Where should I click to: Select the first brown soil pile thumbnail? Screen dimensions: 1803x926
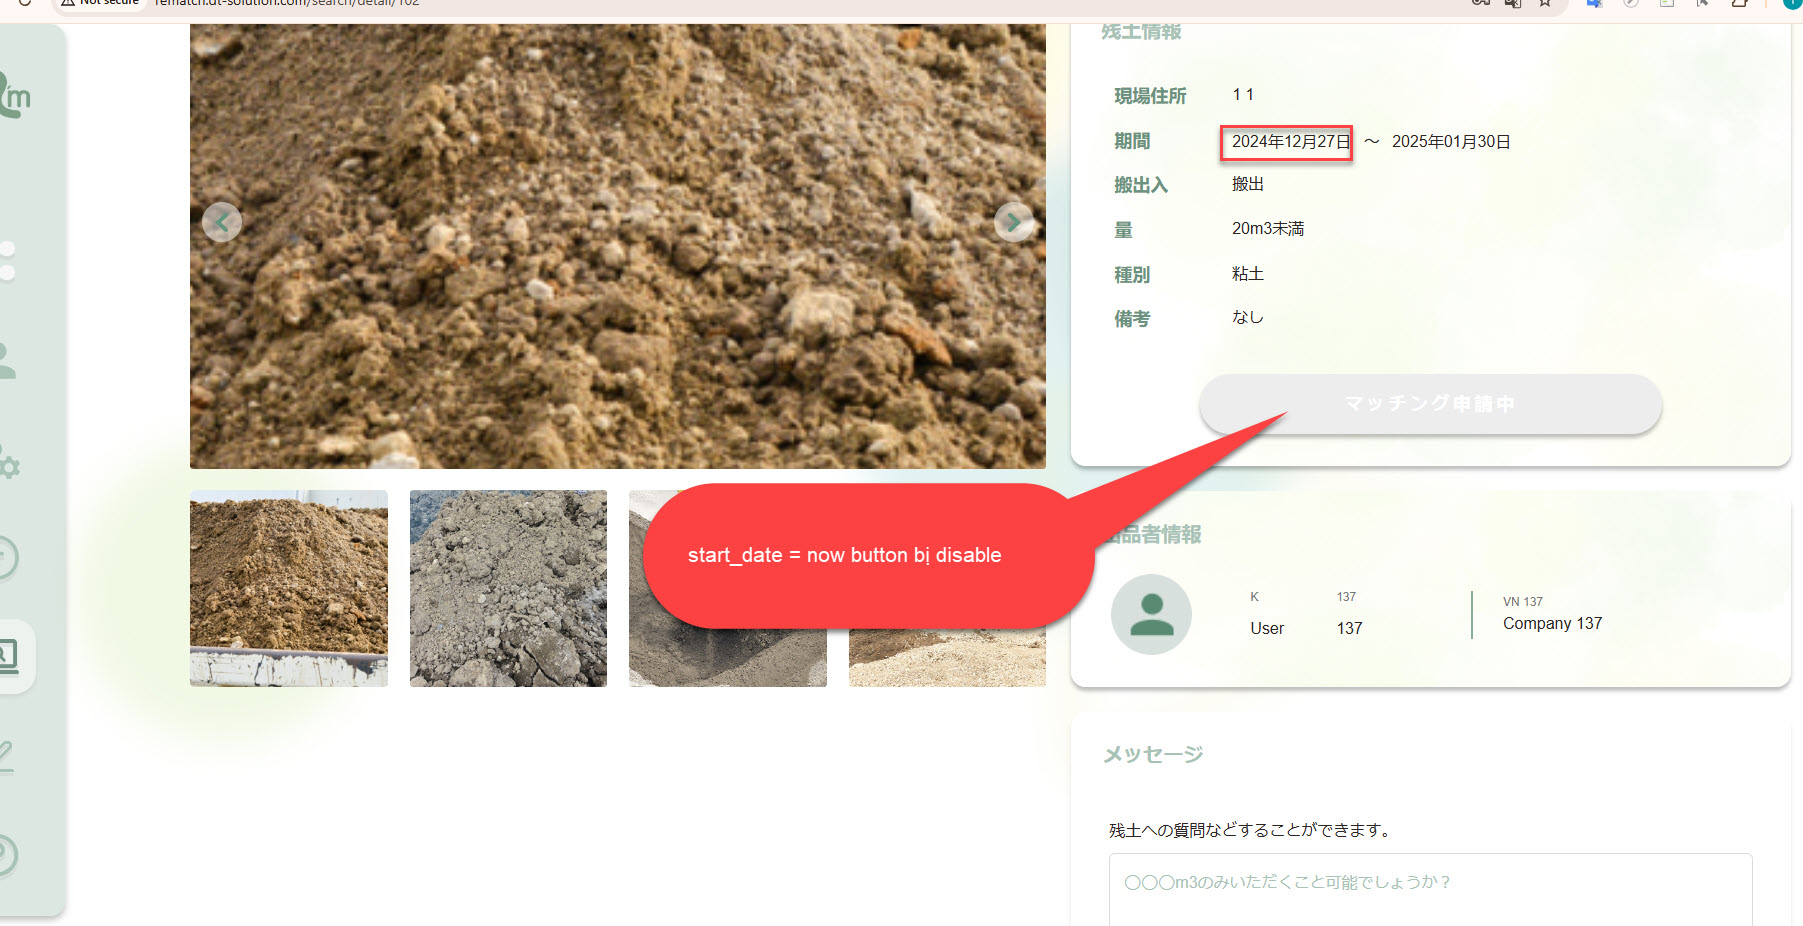coord(289,588)
